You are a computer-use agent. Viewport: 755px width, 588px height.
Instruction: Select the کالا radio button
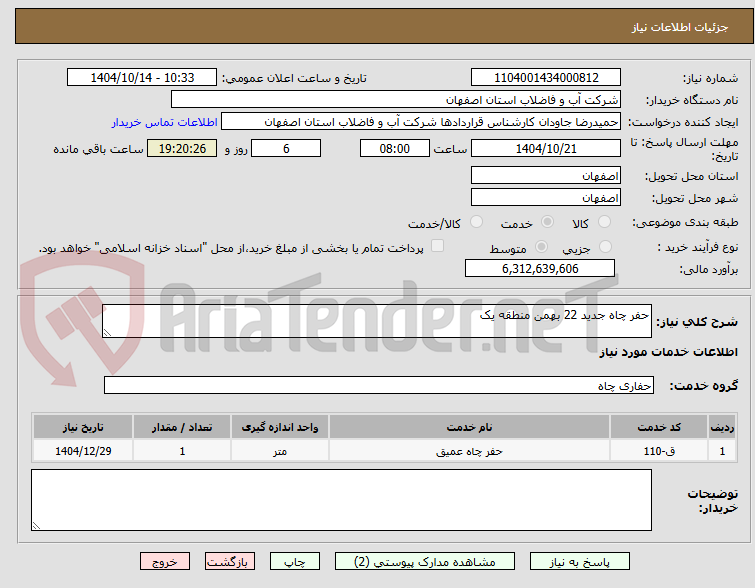tap(604, 222)
